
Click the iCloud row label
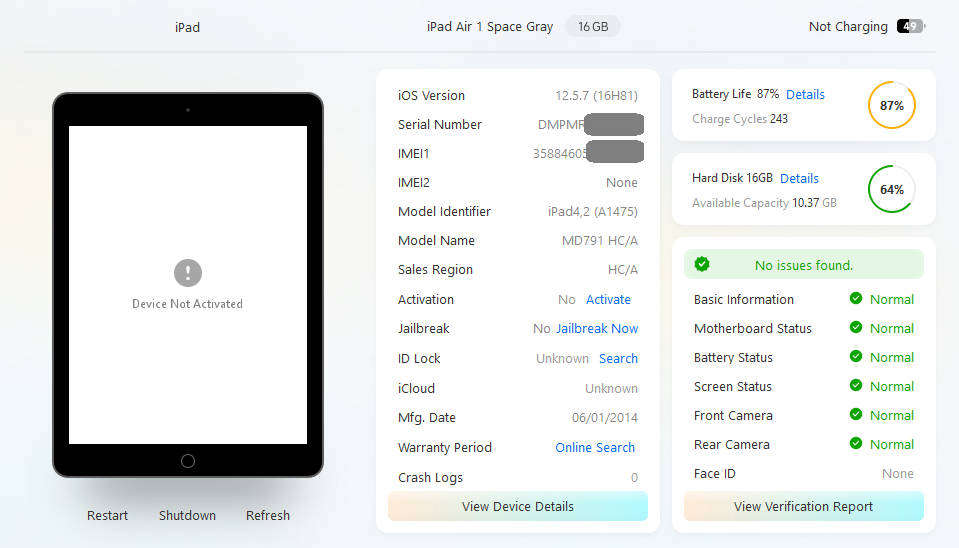[416, 388]
